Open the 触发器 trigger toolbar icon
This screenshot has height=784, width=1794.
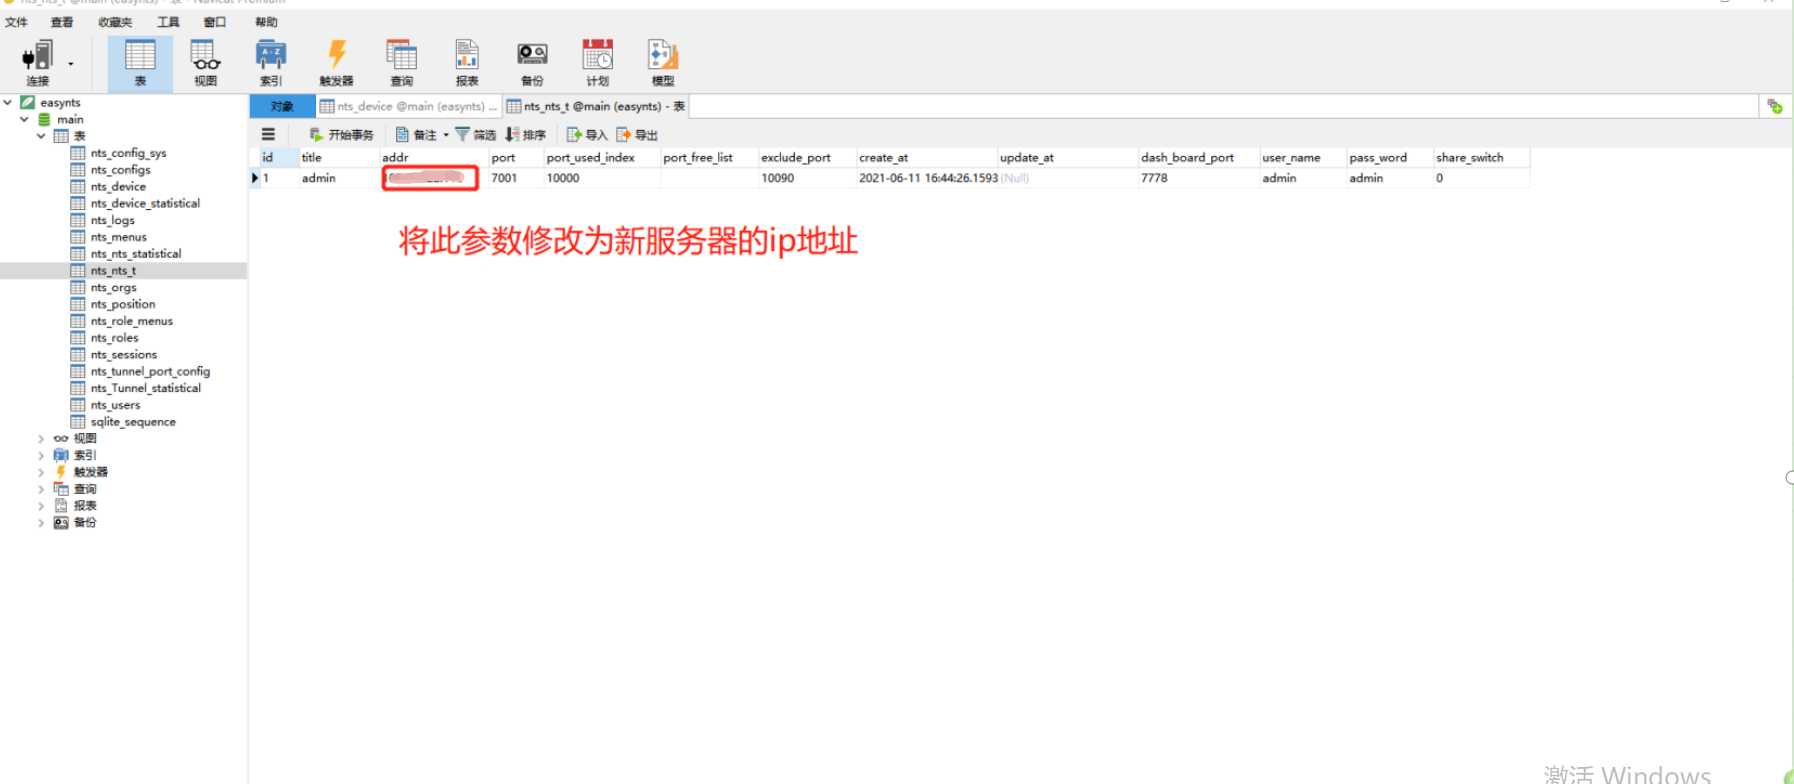click(336, 63)
